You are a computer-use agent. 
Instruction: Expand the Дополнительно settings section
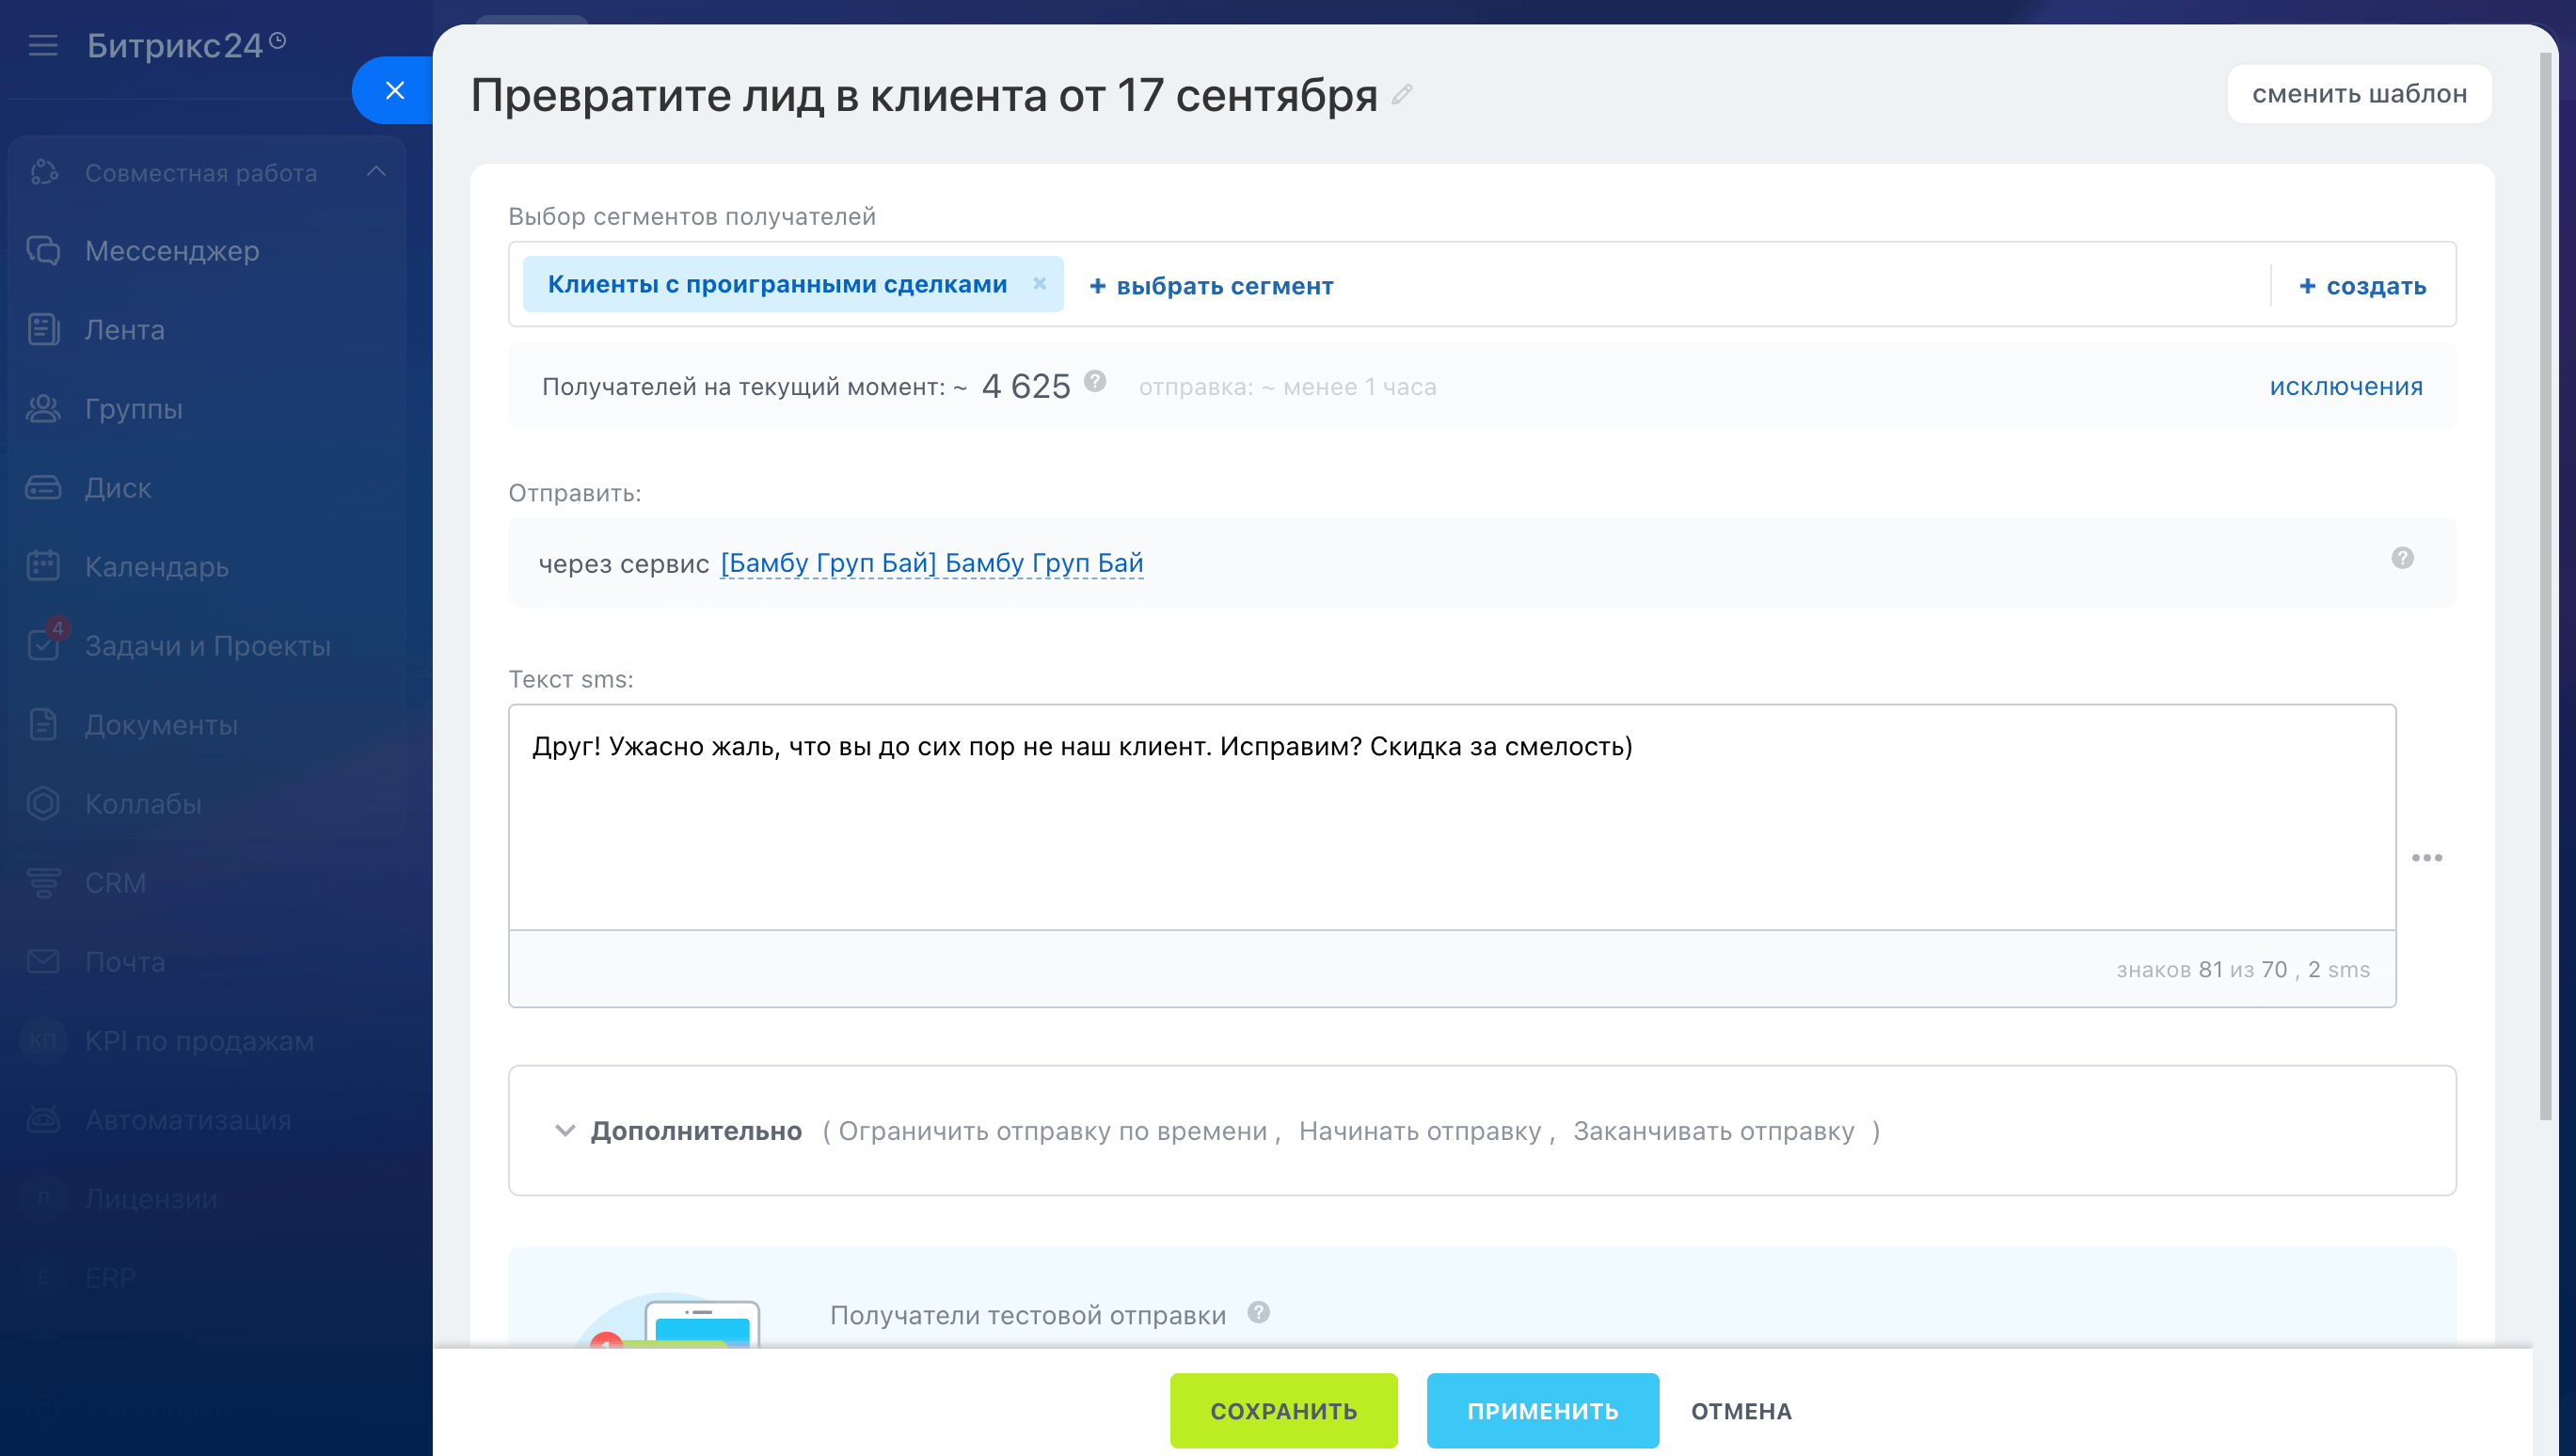pyautogui.click(x=695, y=1131)
